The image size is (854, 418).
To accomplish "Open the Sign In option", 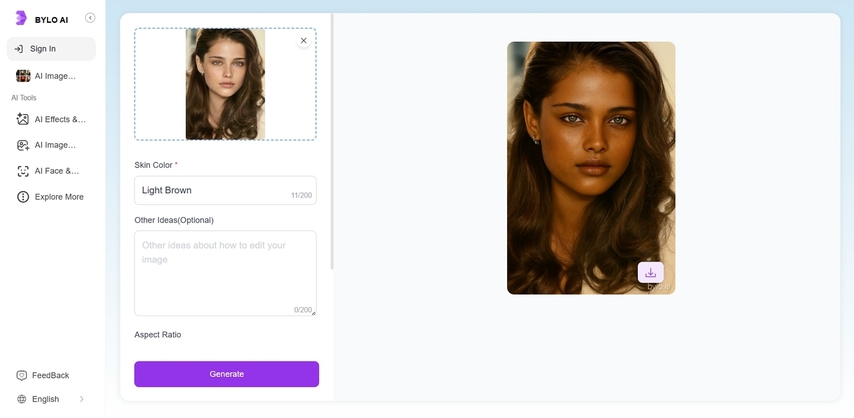I will [50, 48].
